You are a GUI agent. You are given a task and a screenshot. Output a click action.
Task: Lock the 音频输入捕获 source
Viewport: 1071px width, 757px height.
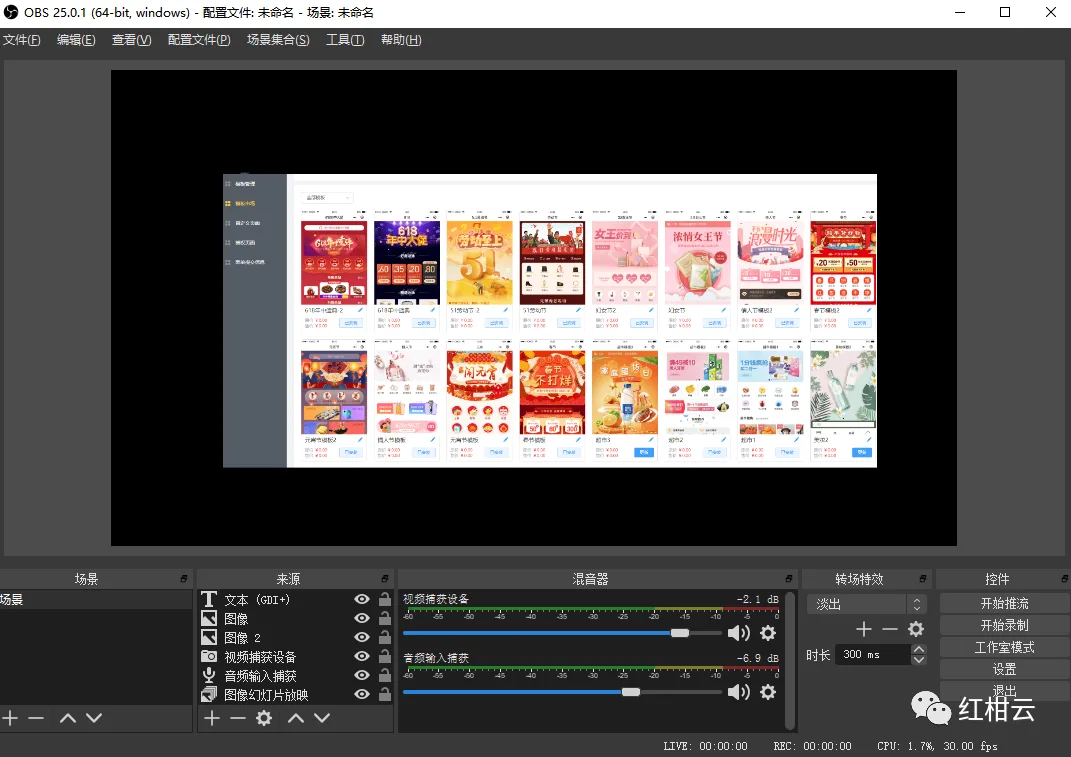(x=385, y=676)
